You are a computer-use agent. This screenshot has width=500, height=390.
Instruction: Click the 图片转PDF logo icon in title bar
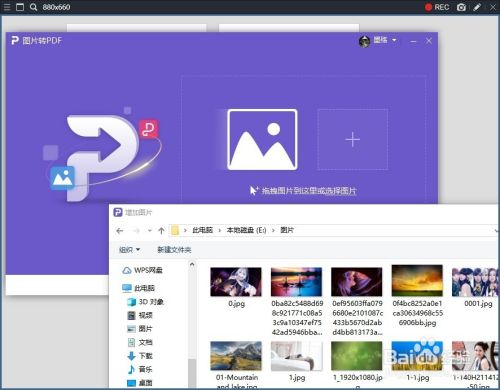(15, 41)
